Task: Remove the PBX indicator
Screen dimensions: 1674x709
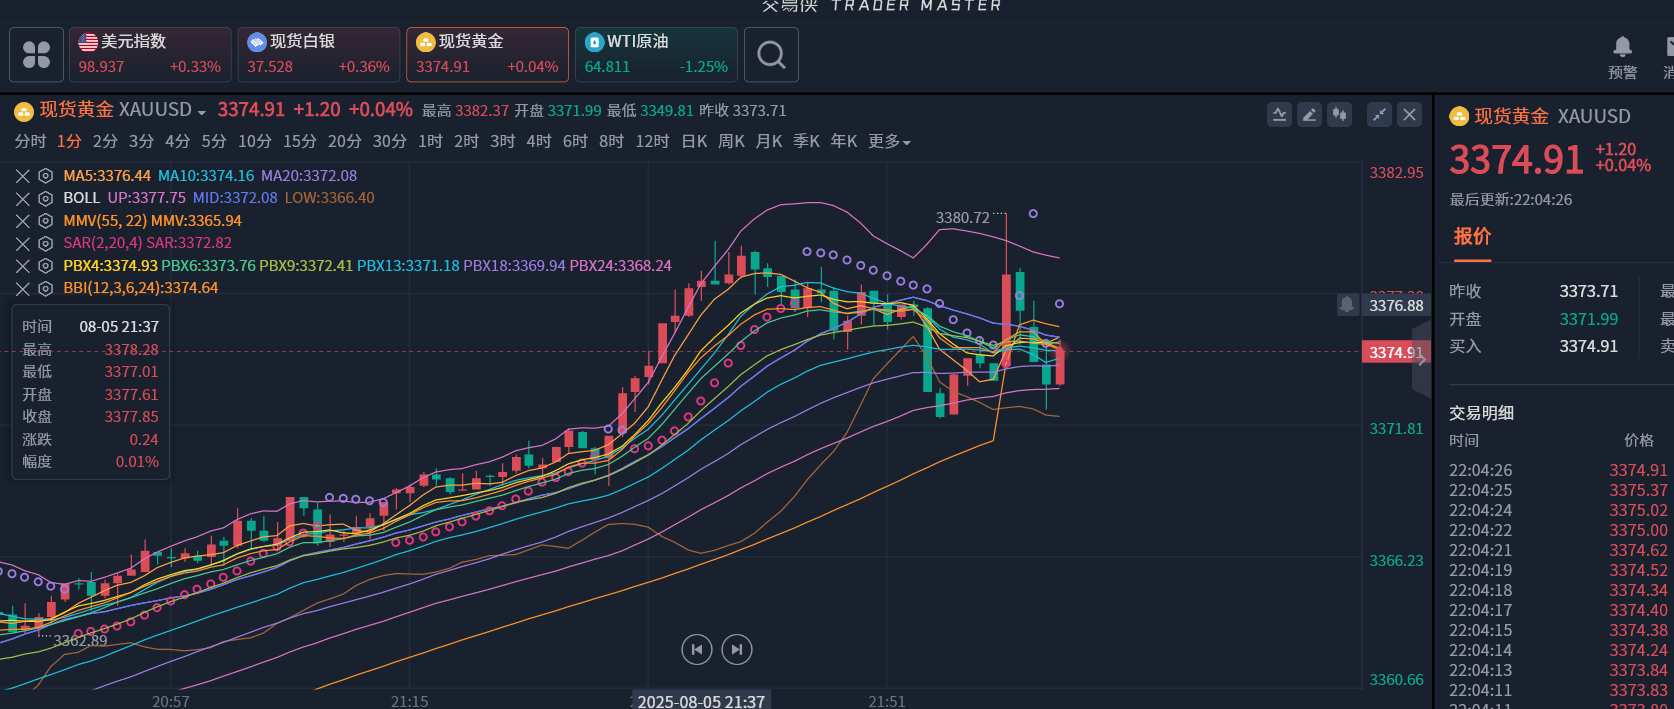Action: (22, 266)
